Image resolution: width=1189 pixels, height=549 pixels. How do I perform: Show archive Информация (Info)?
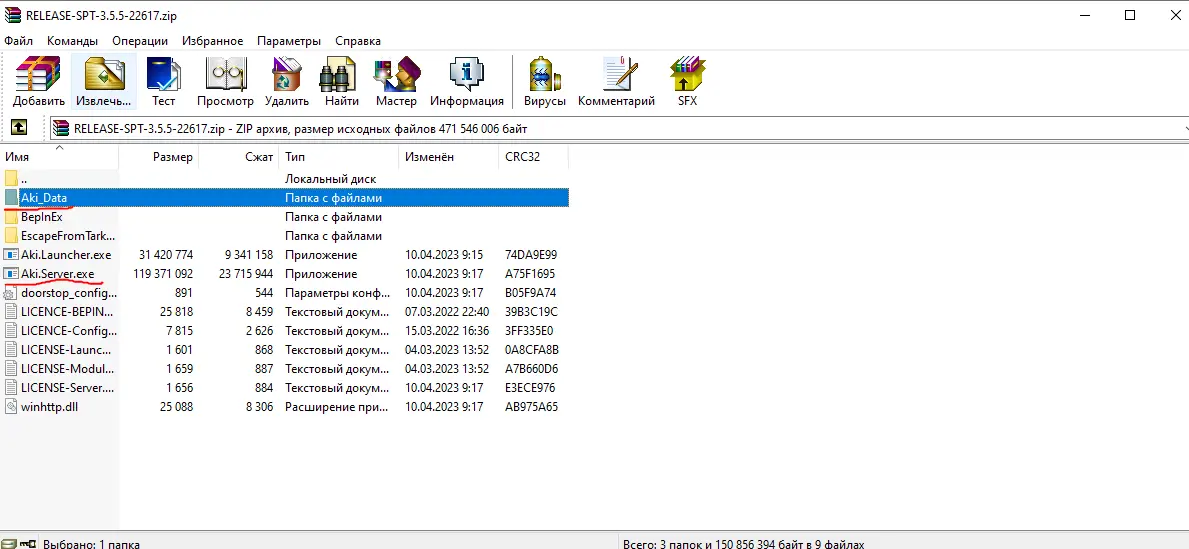466,82
